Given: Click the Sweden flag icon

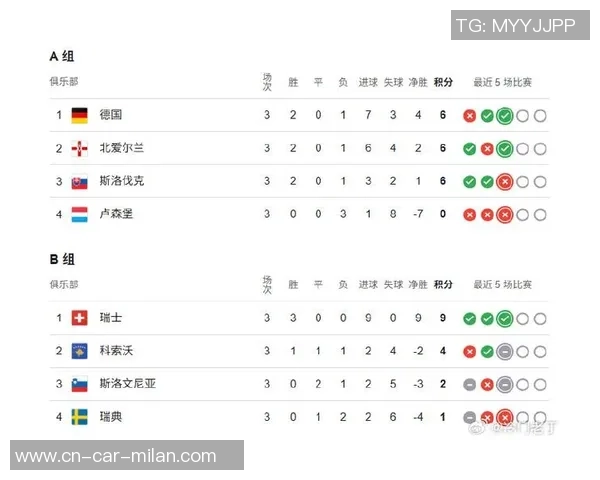Looking at the screenshot, I should point(79,417).
